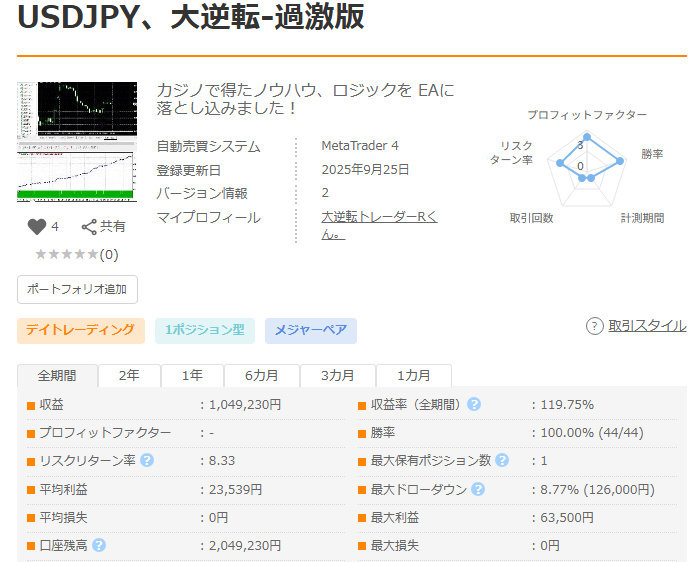This screenshot has height=562, width=700.
Task: Click the ポートフォリオ追加 button
Action: [x=77, y=289]
